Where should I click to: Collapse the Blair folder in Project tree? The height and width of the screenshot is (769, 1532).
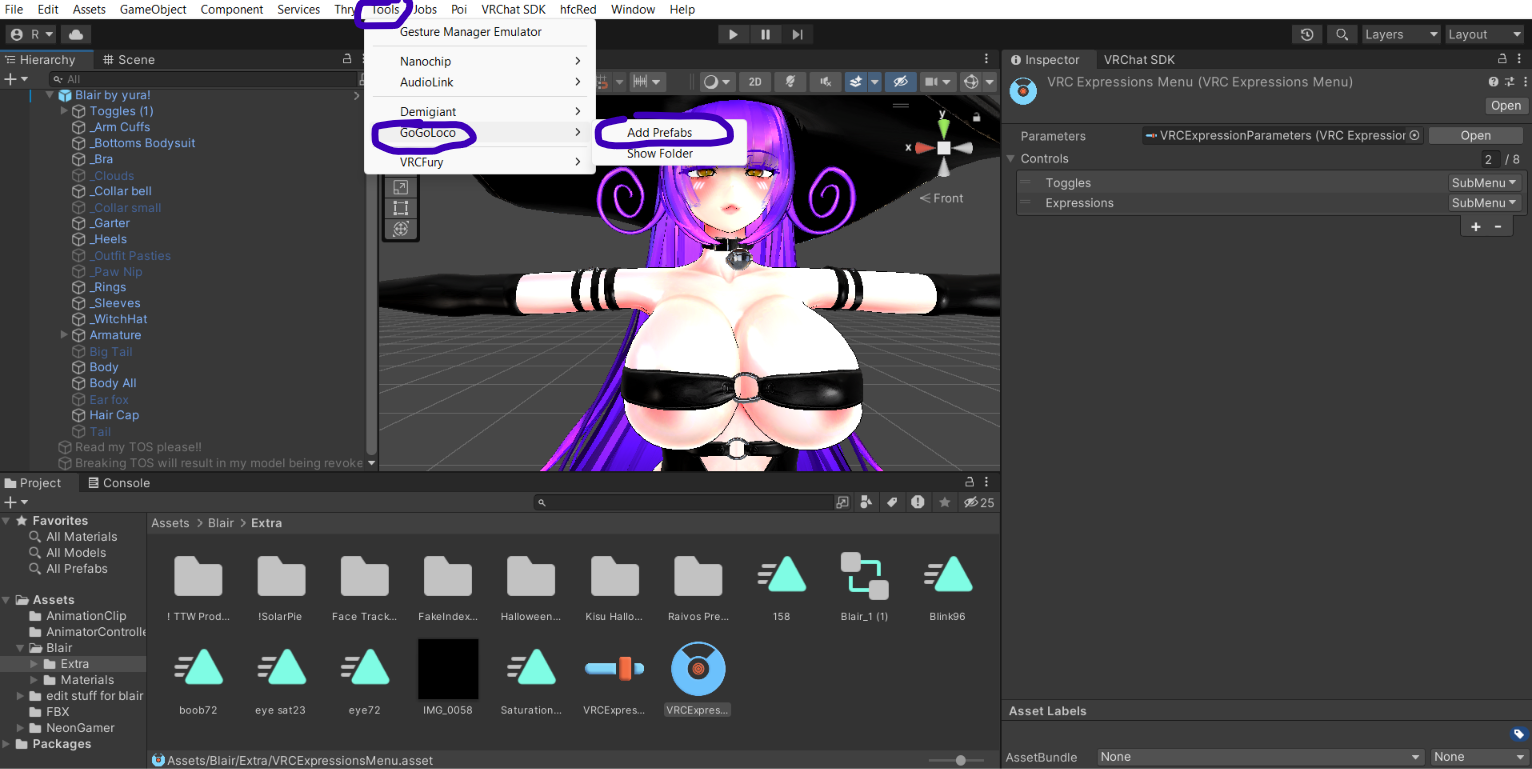point(20,648)
